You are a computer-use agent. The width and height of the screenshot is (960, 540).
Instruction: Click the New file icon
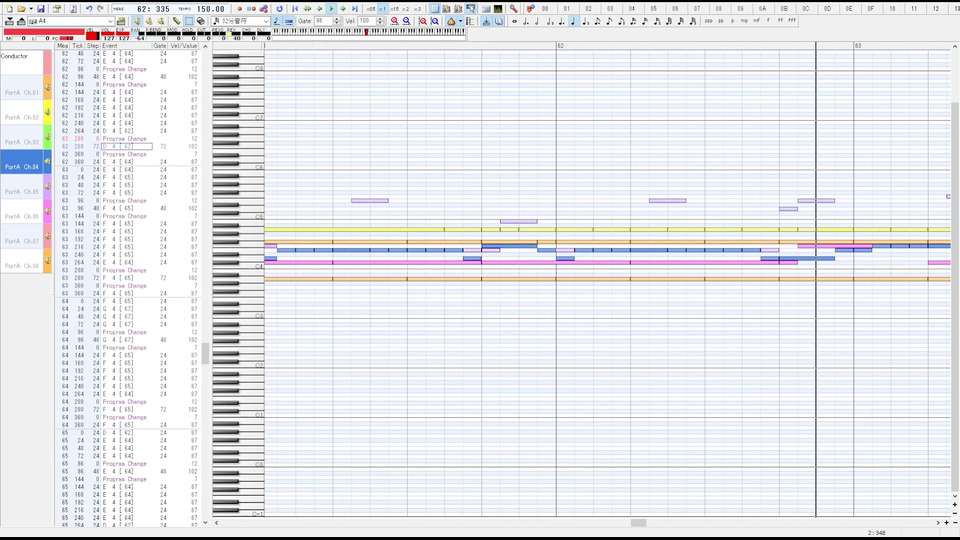point(9,9)
